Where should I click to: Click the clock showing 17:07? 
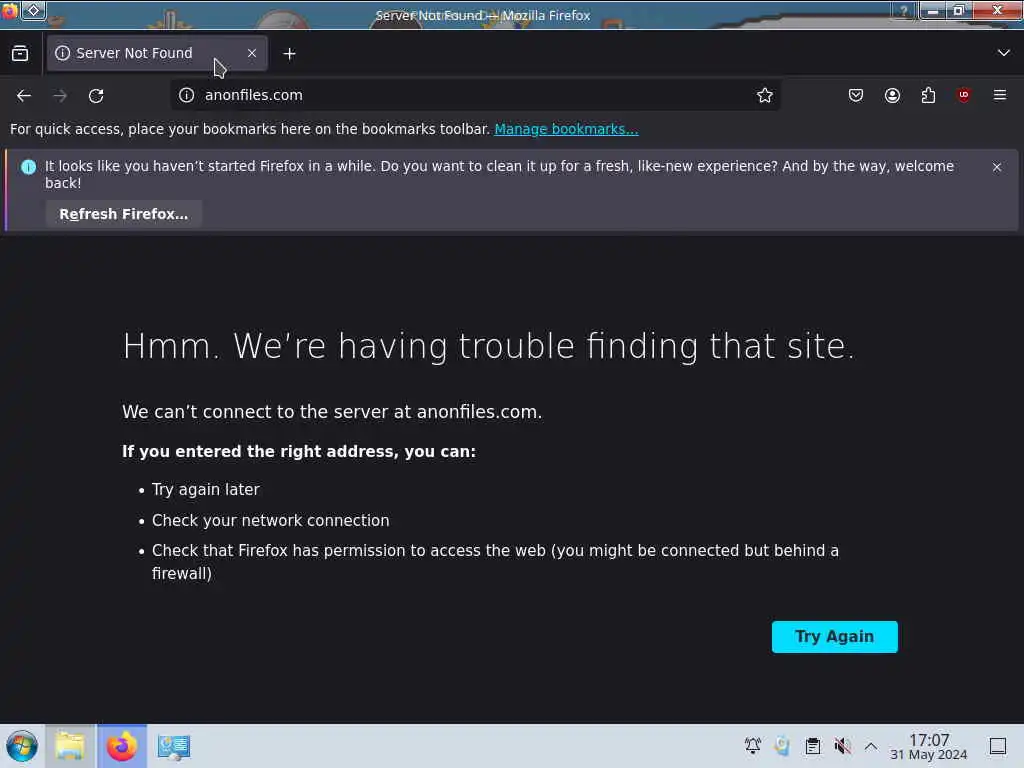929,746
